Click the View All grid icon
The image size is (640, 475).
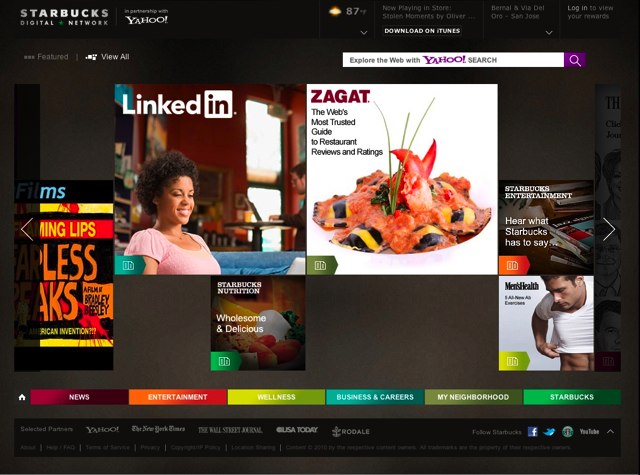(91, 57)
